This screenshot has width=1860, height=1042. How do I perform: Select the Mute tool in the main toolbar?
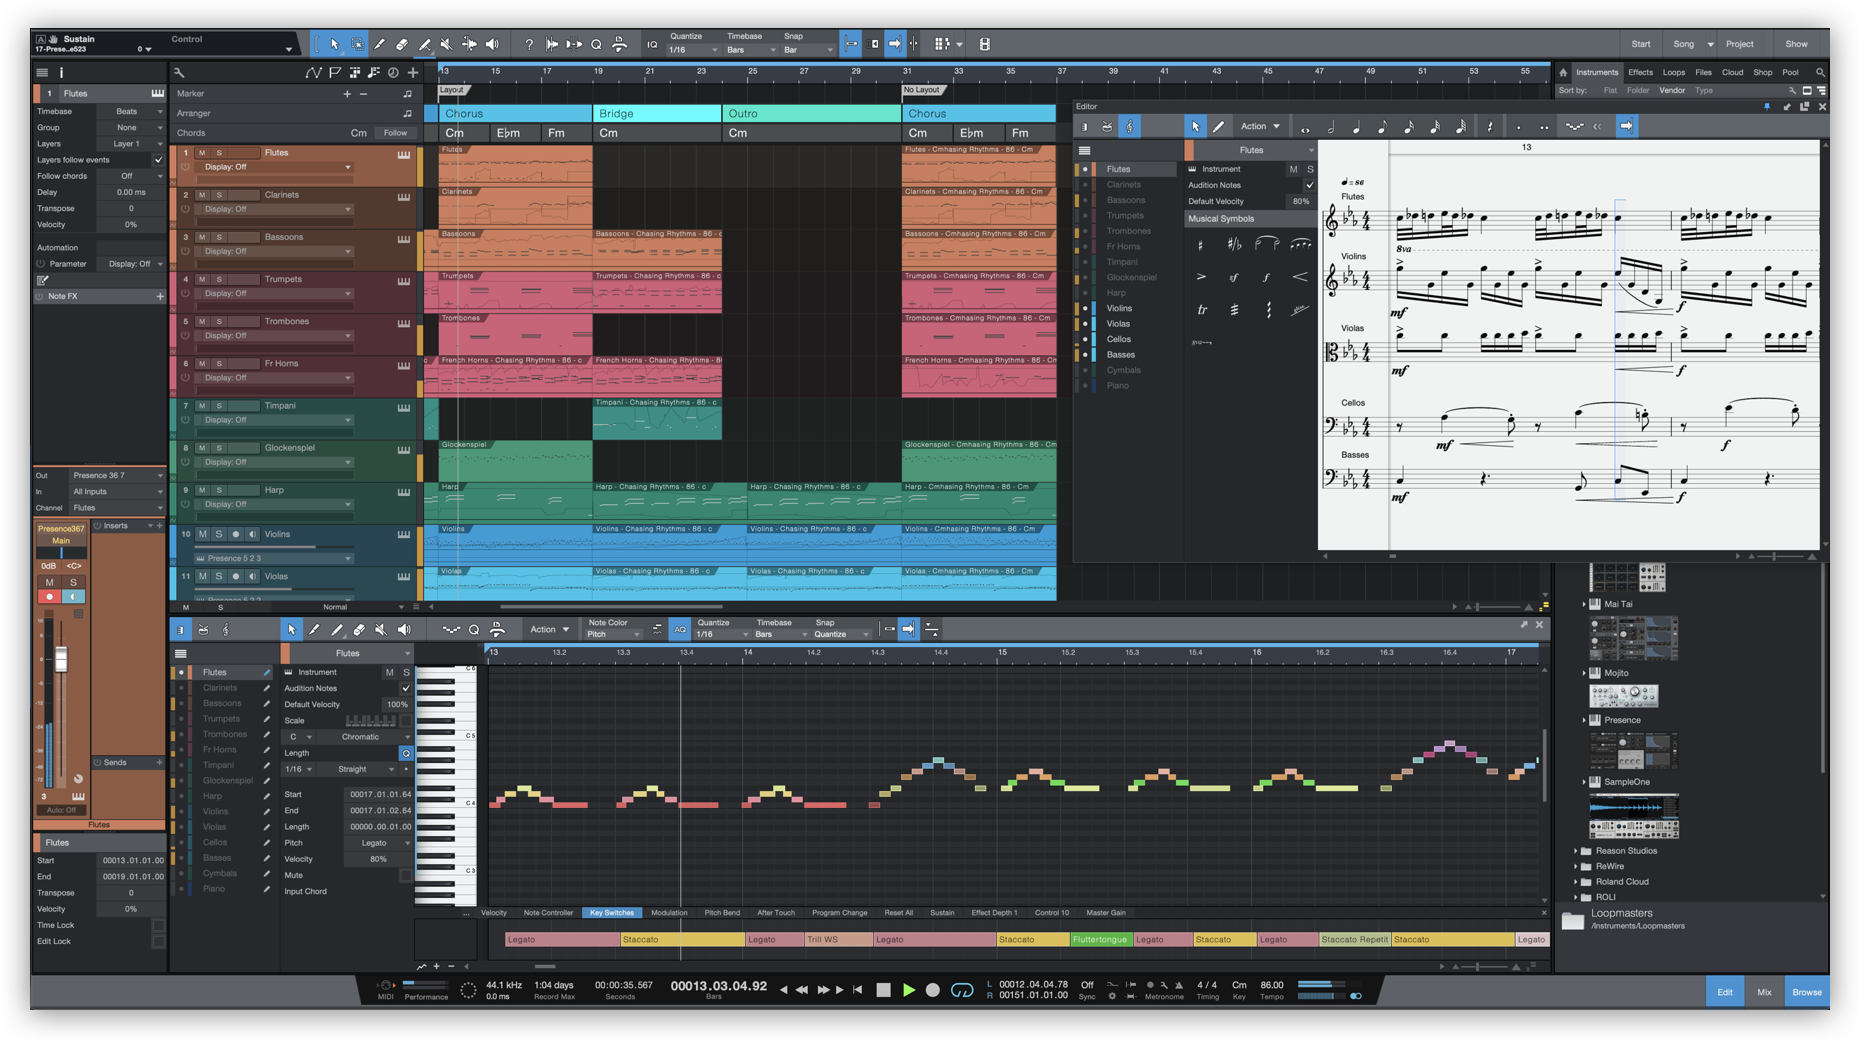tap(446, 43)
